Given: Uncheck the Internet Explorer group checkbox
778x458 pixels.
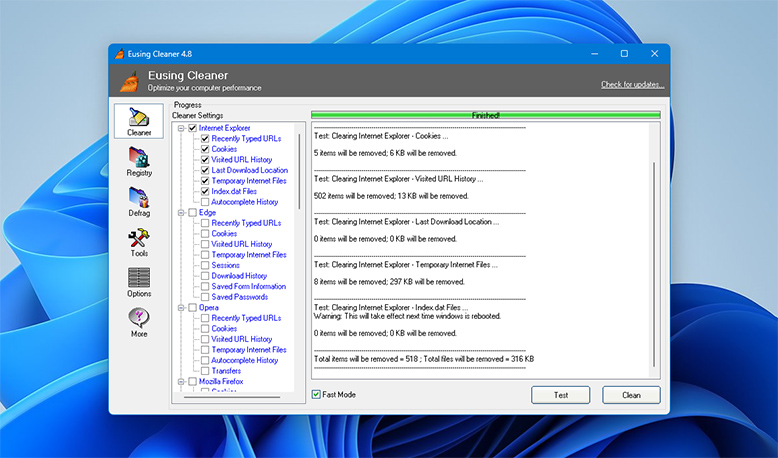Looking at the screenshot, I should (x=193, y=128).
